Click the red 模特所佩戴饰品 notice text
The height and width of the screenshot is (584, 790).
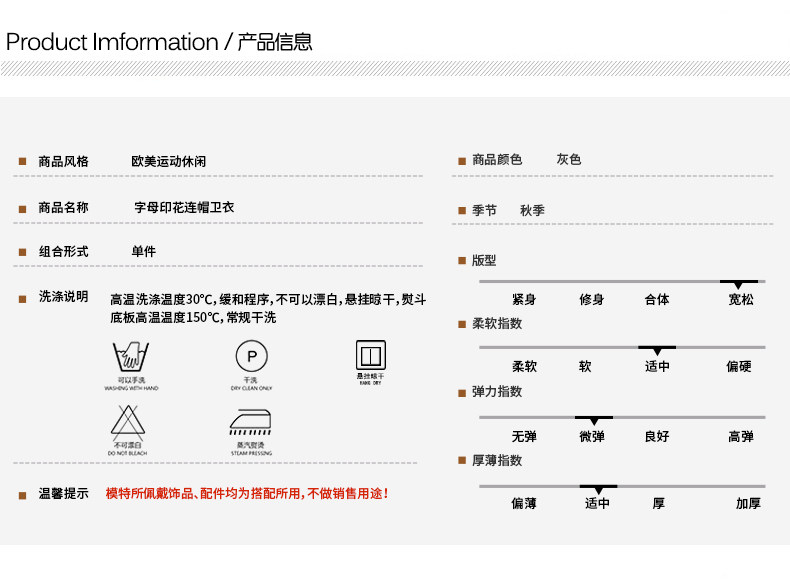coord(247,493)
